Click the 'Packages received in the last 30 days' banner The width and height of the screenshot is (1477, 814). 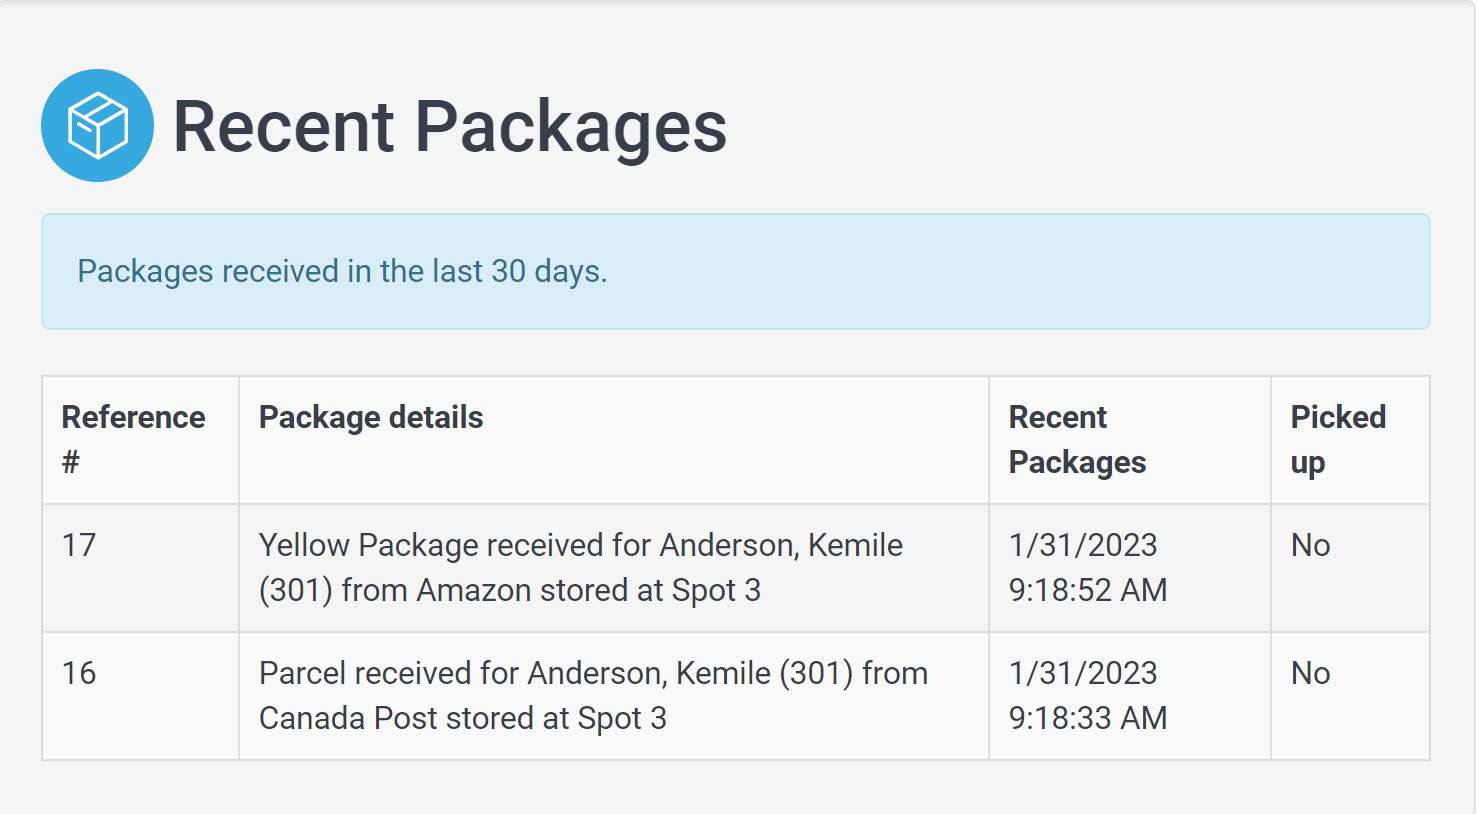pos(735,271)
